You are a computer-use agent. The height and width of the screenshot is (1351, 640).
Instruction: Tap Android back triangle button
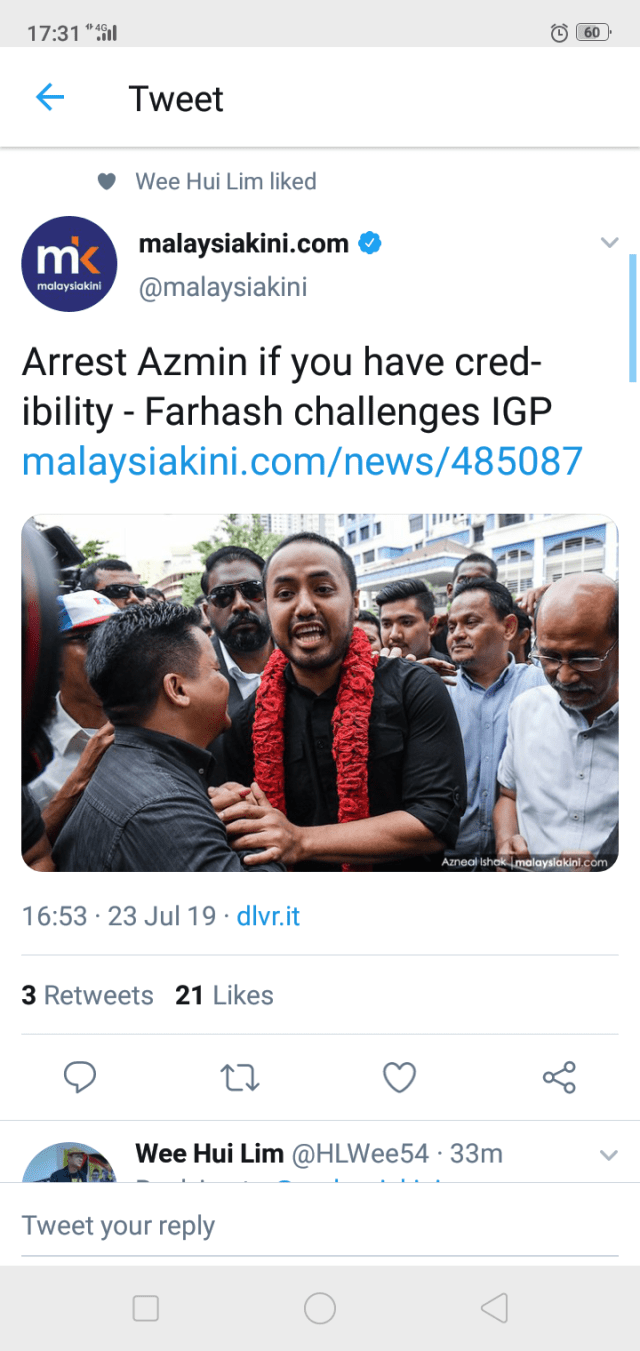(x=494, y=1308)
